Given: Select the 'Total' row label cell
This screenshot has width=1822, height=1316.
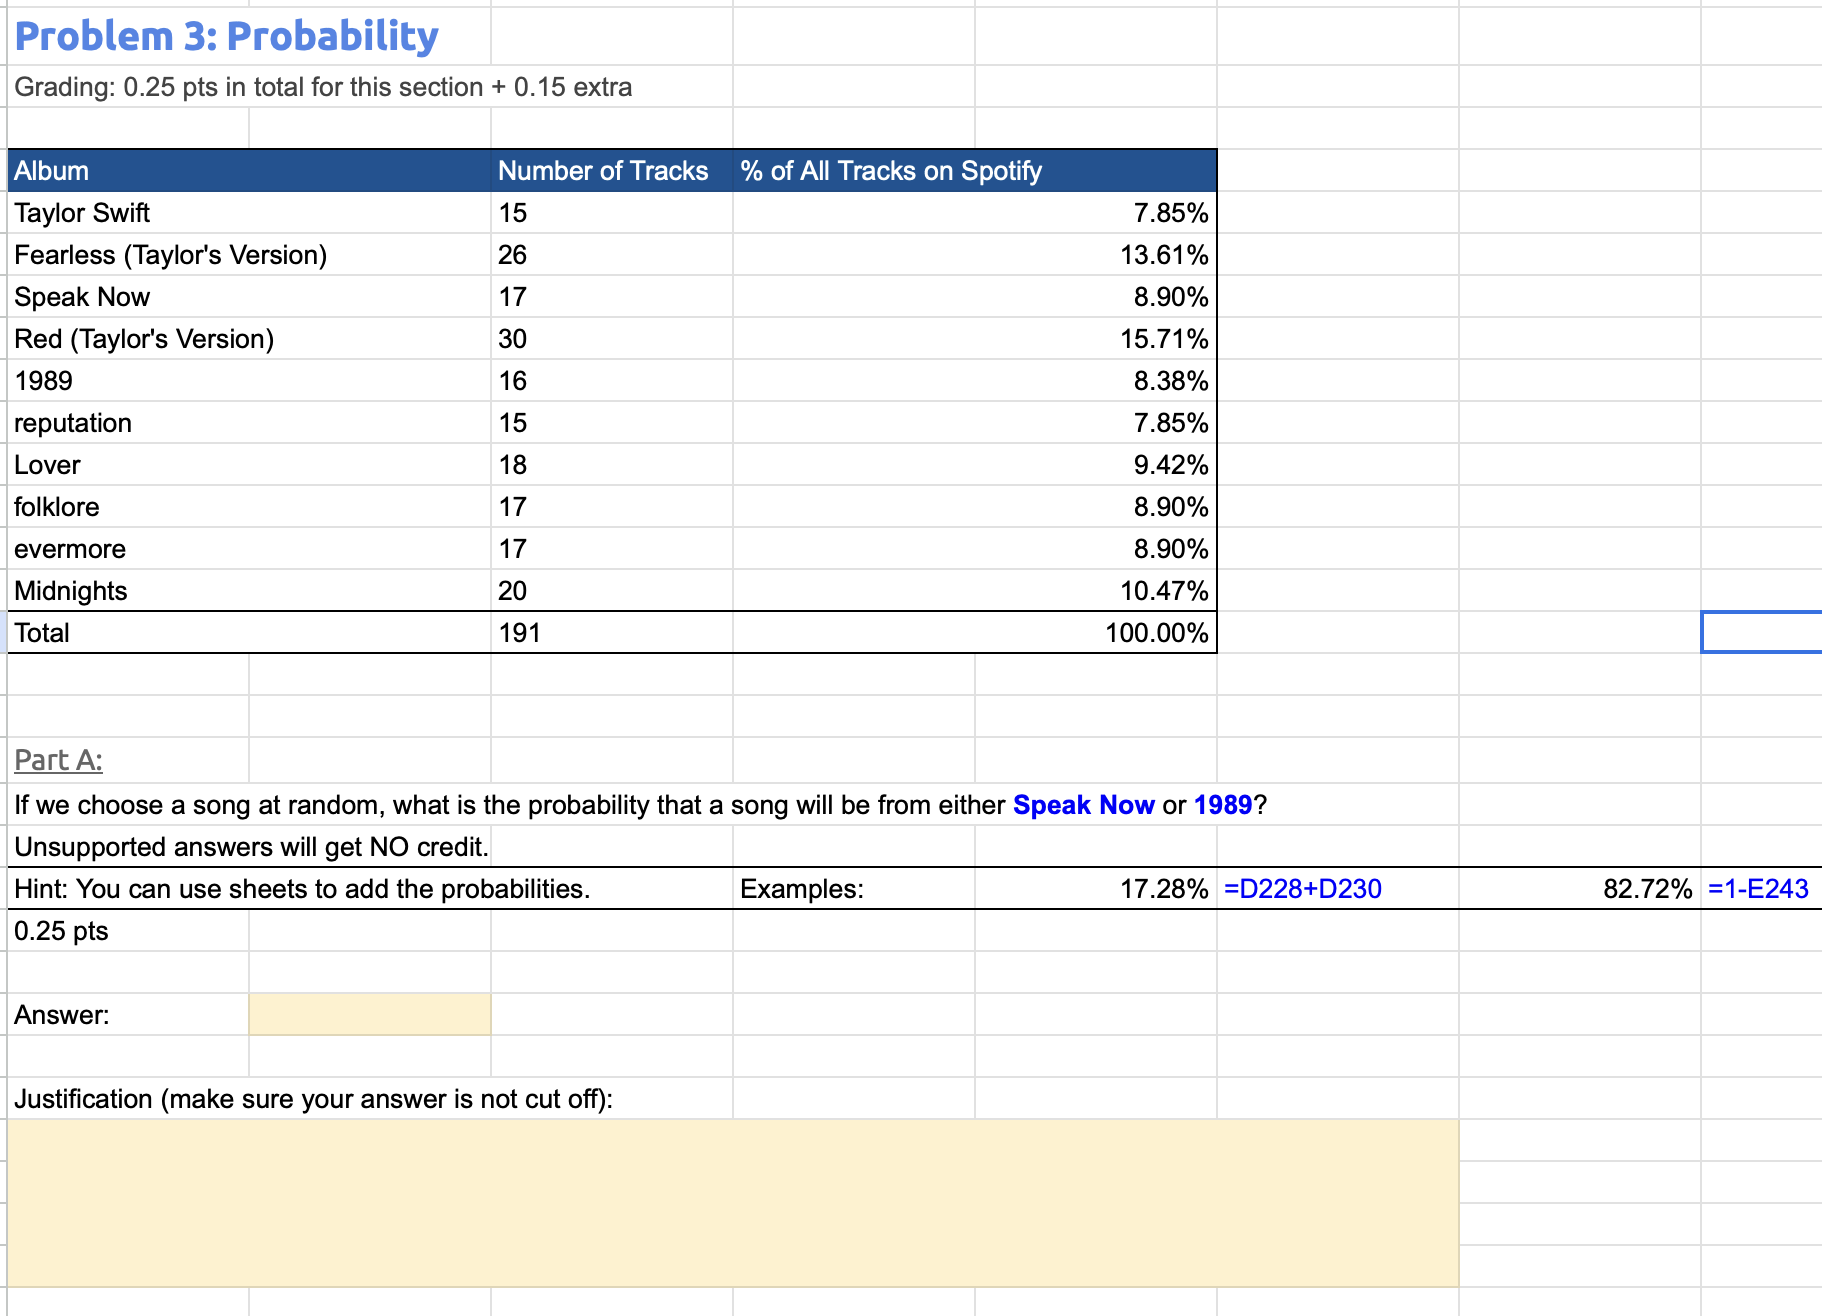Looking at the screenshot, I should [x=249, y=633].
